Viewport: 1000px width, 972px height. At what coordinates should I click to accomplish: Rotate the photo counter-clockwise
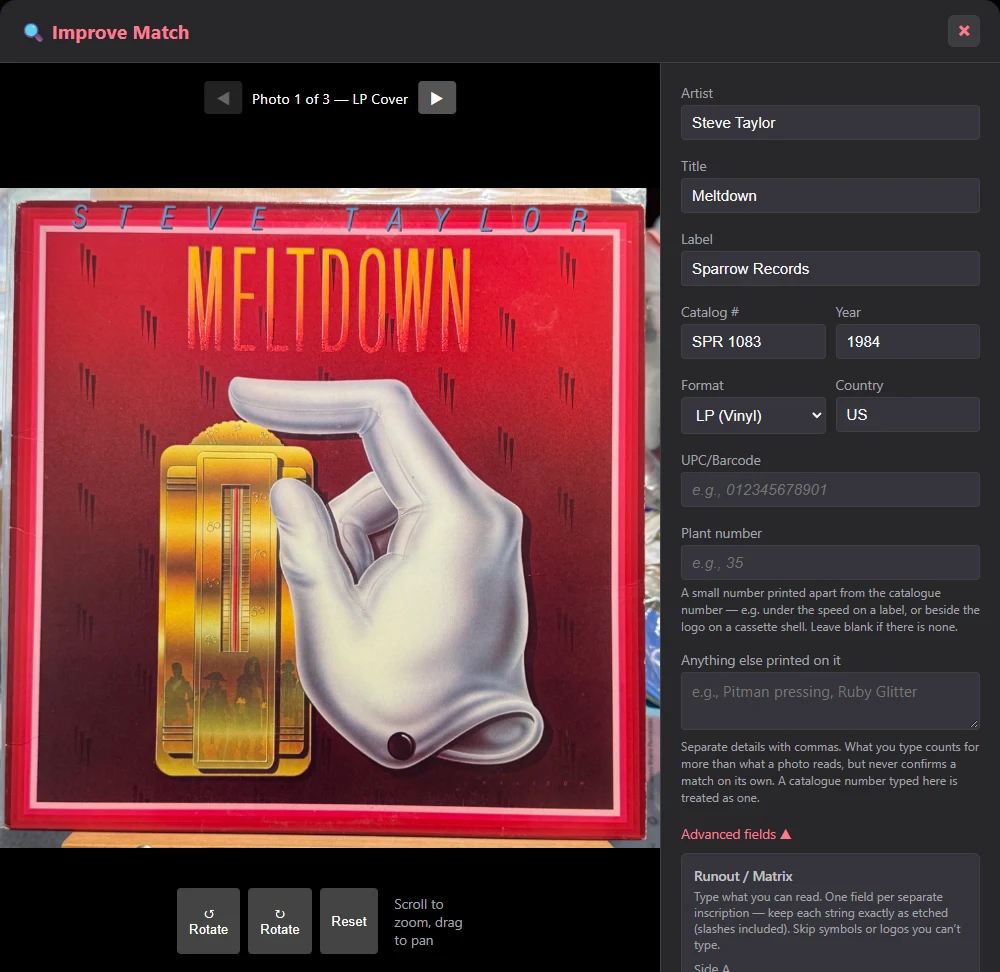(209, 921)
